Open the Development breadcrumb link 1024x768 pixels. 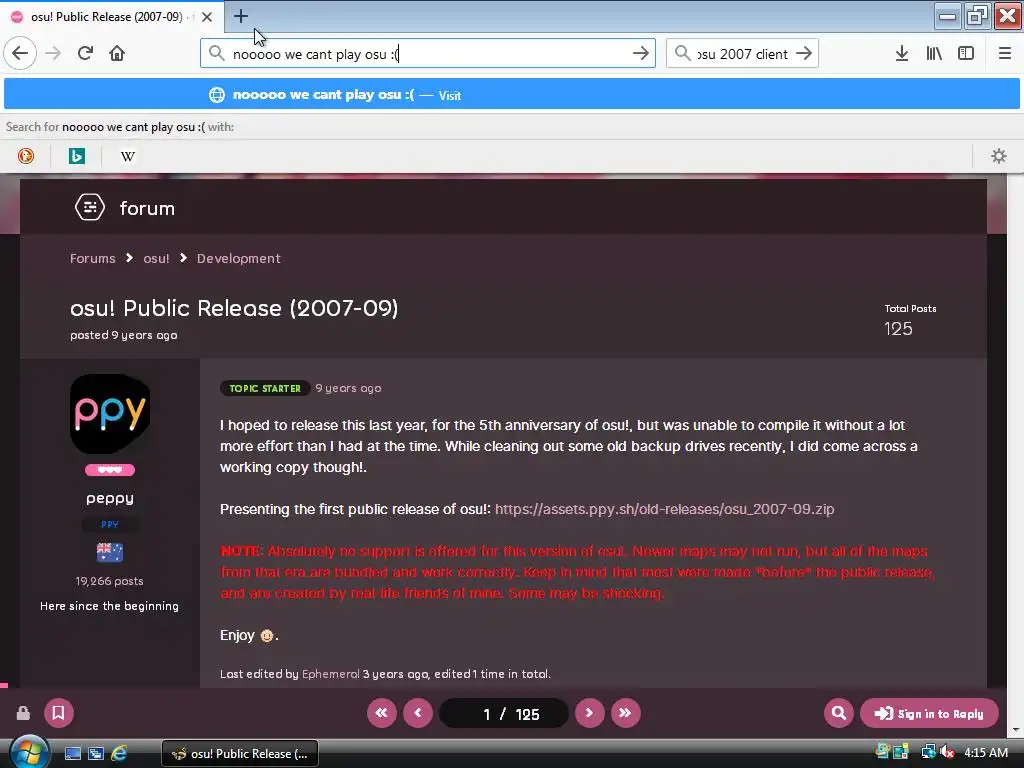click(238, 259)
